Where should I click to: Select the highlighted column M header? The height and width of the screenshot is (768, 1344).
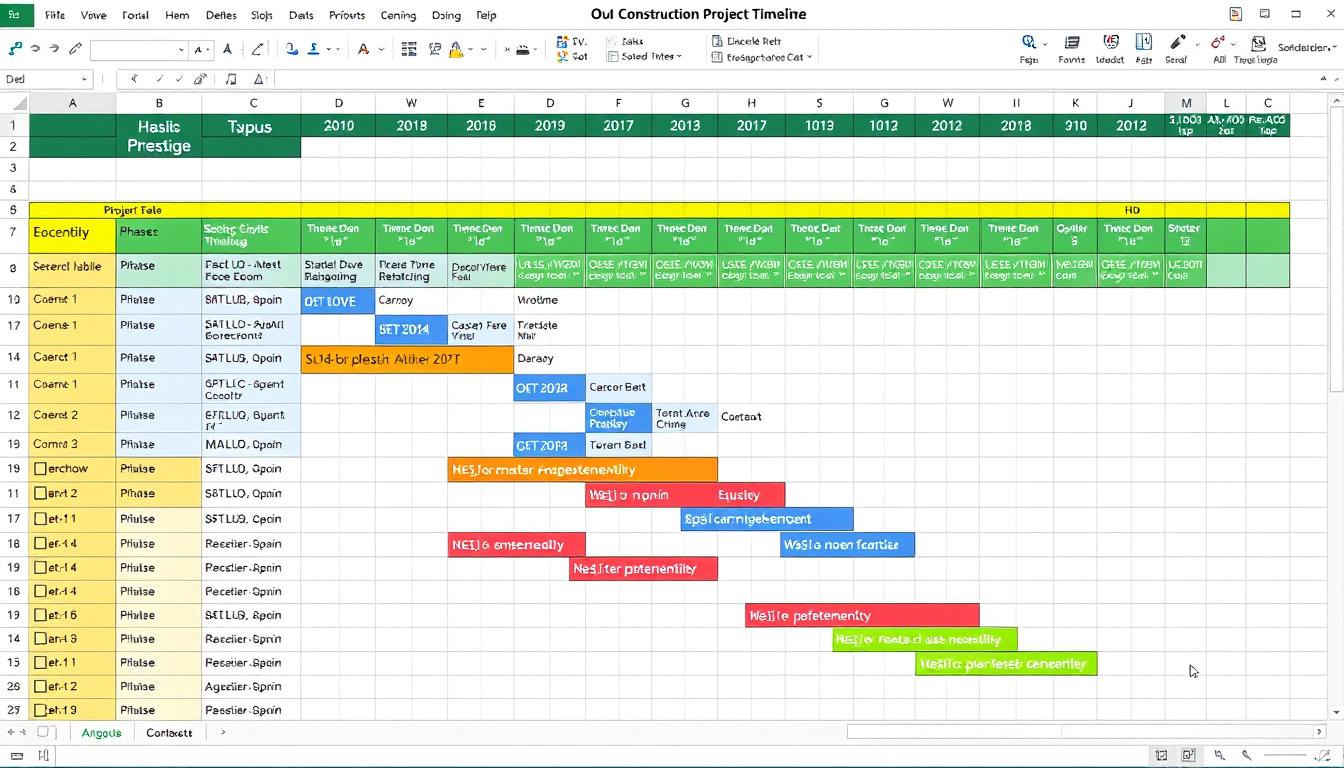coord(1186,103)
